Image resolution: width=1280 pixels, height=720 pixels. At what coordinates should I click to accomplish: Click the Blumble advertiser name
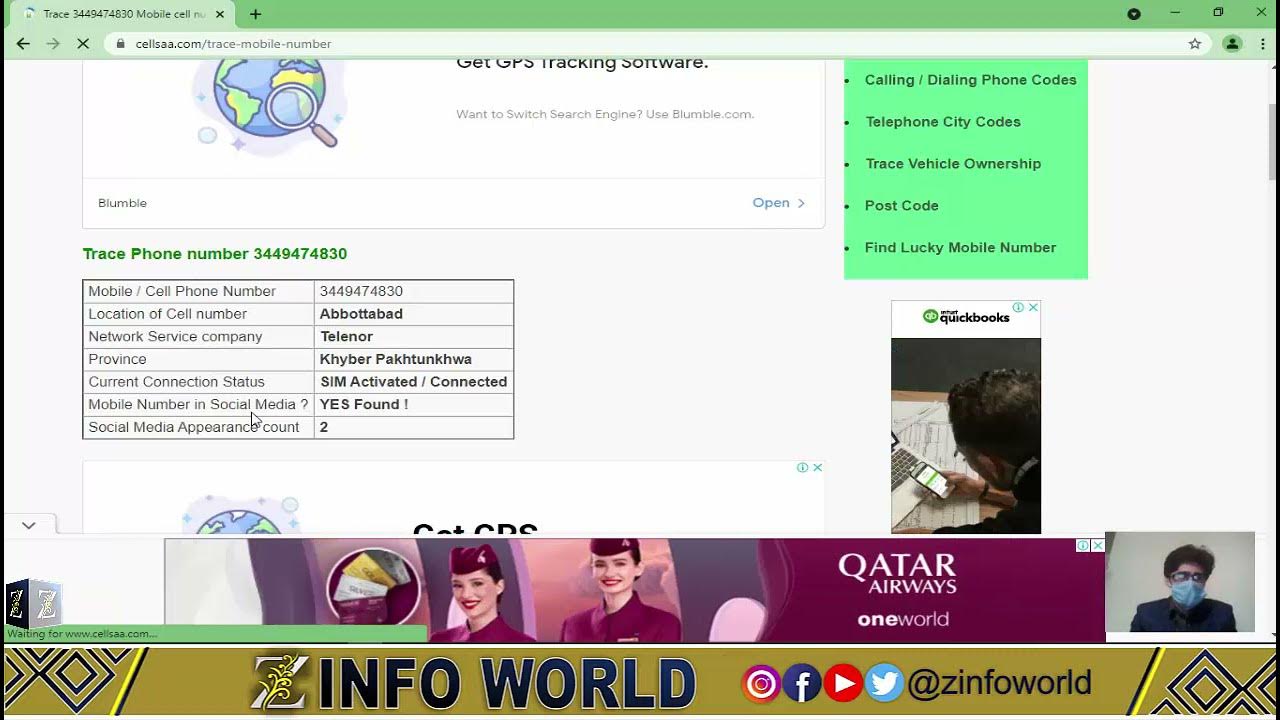[x=122, y=203]
